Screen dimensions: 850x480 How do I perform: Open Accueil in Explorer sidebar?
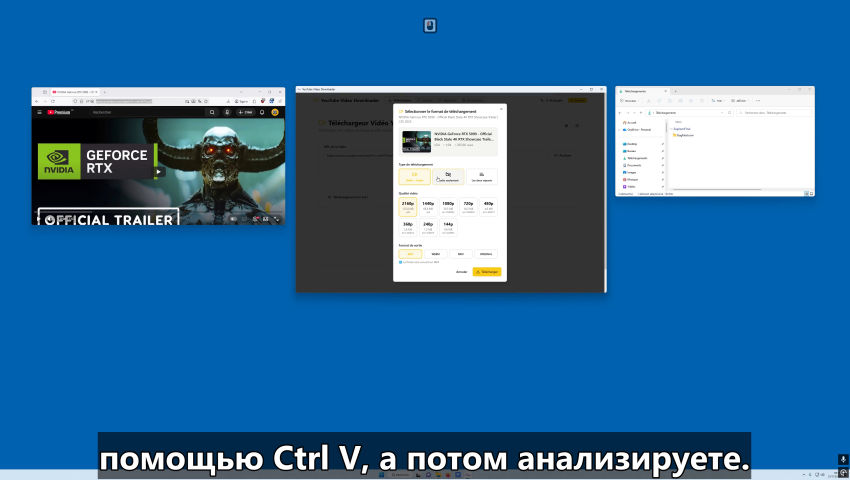(629, 123)
